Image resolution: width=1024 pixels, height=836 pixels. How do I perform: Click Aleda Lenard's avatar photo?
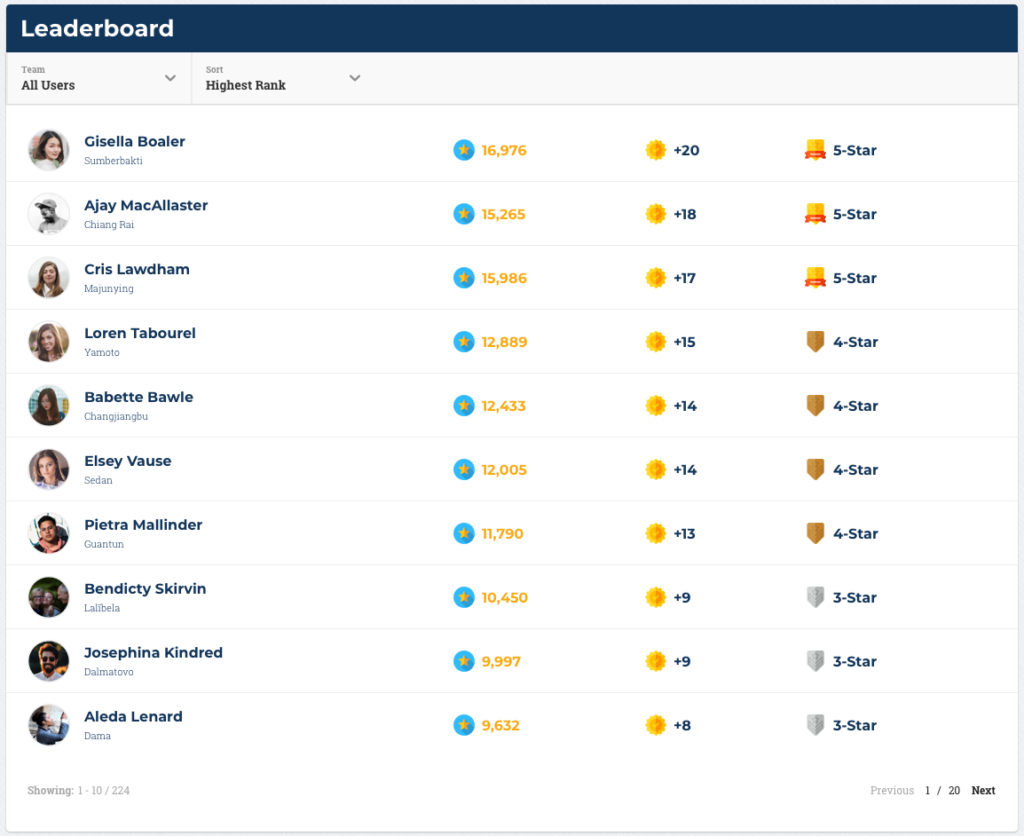coord(48,725)
